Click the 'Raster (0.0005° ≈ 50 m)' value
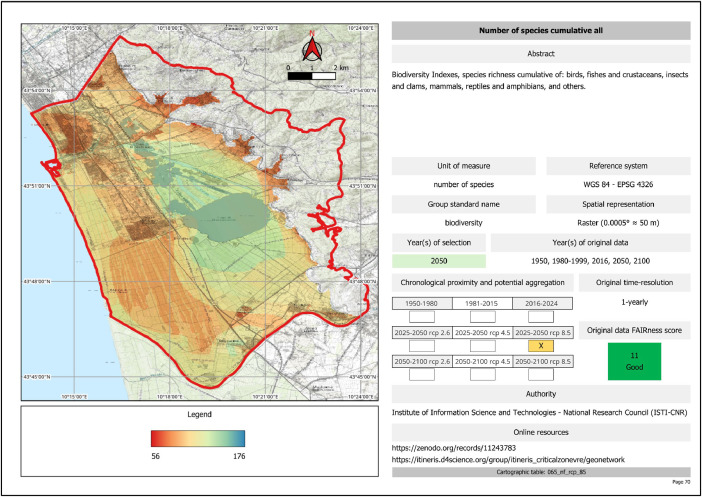702x497 pixels. point(618,223)
